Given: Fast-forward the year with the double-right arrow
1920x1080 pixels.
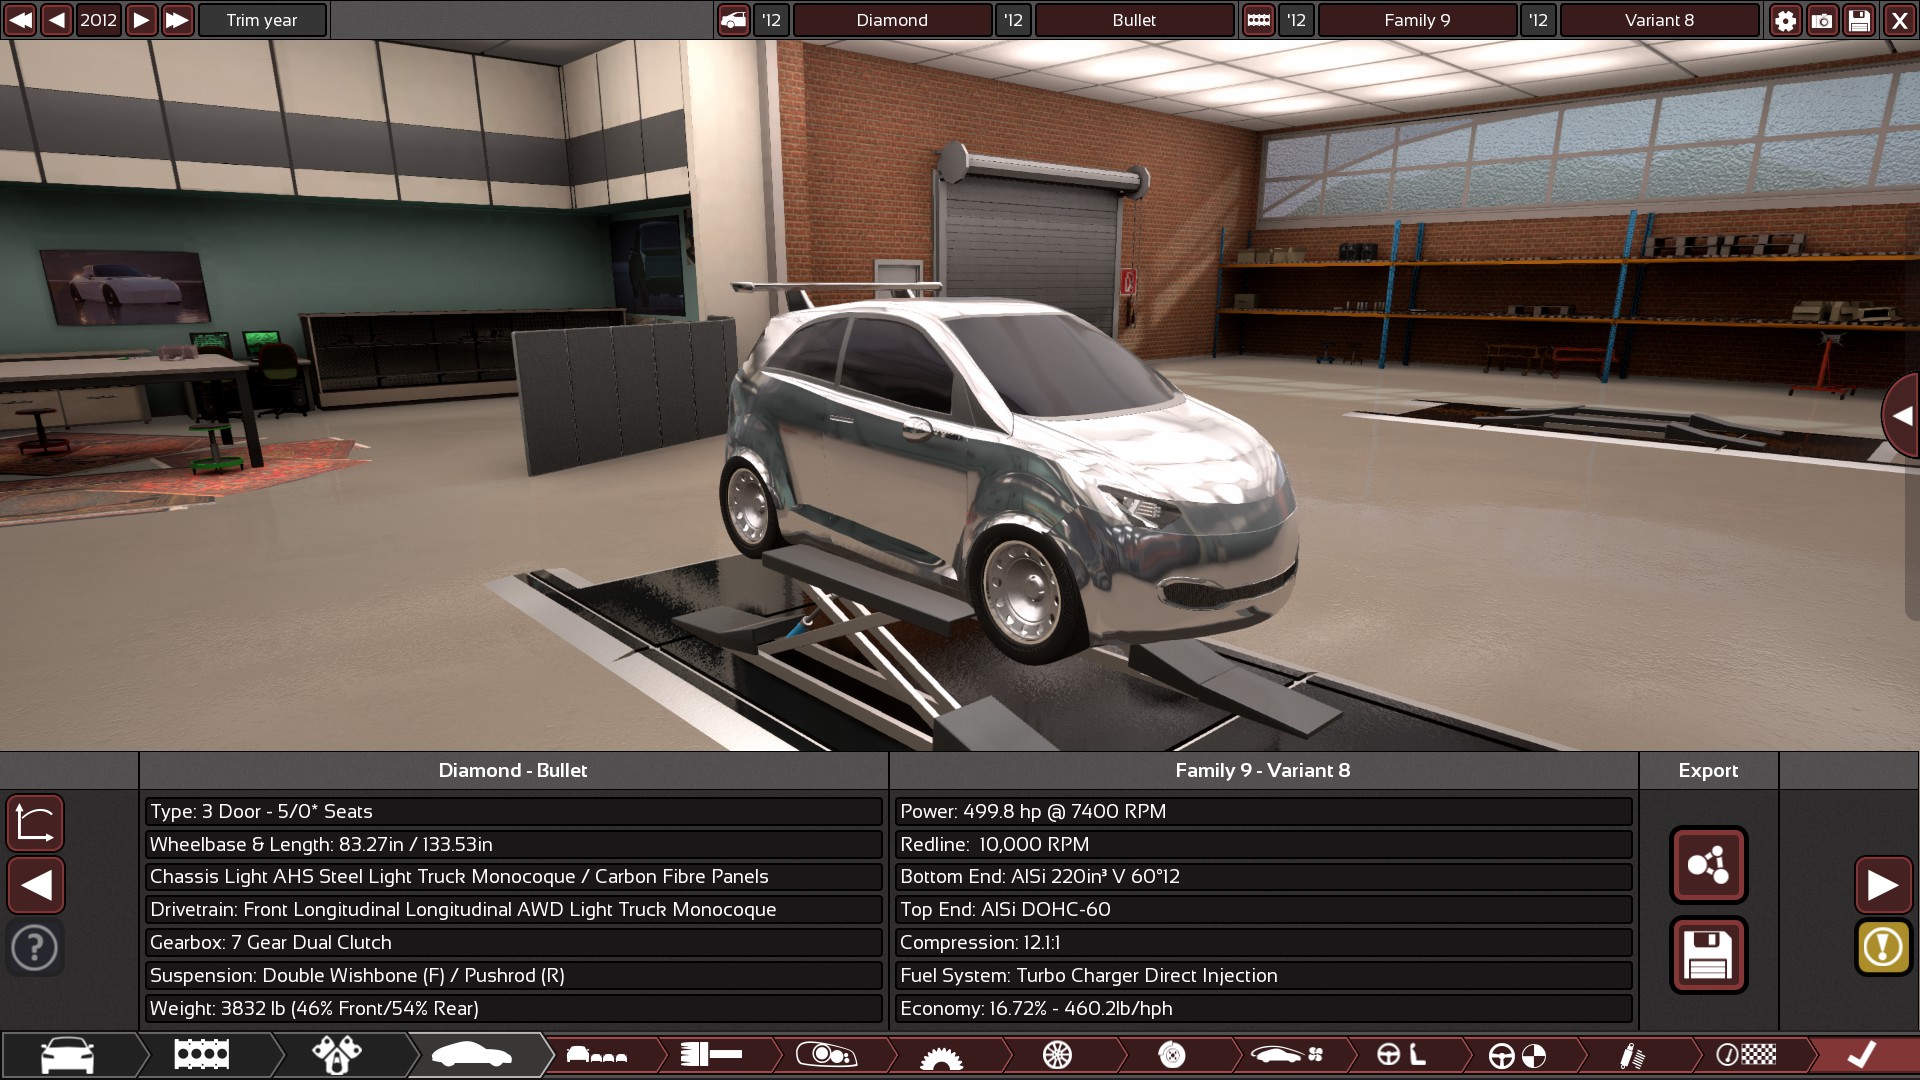Looking at the screenshot, I should click(x=178, y=20).
